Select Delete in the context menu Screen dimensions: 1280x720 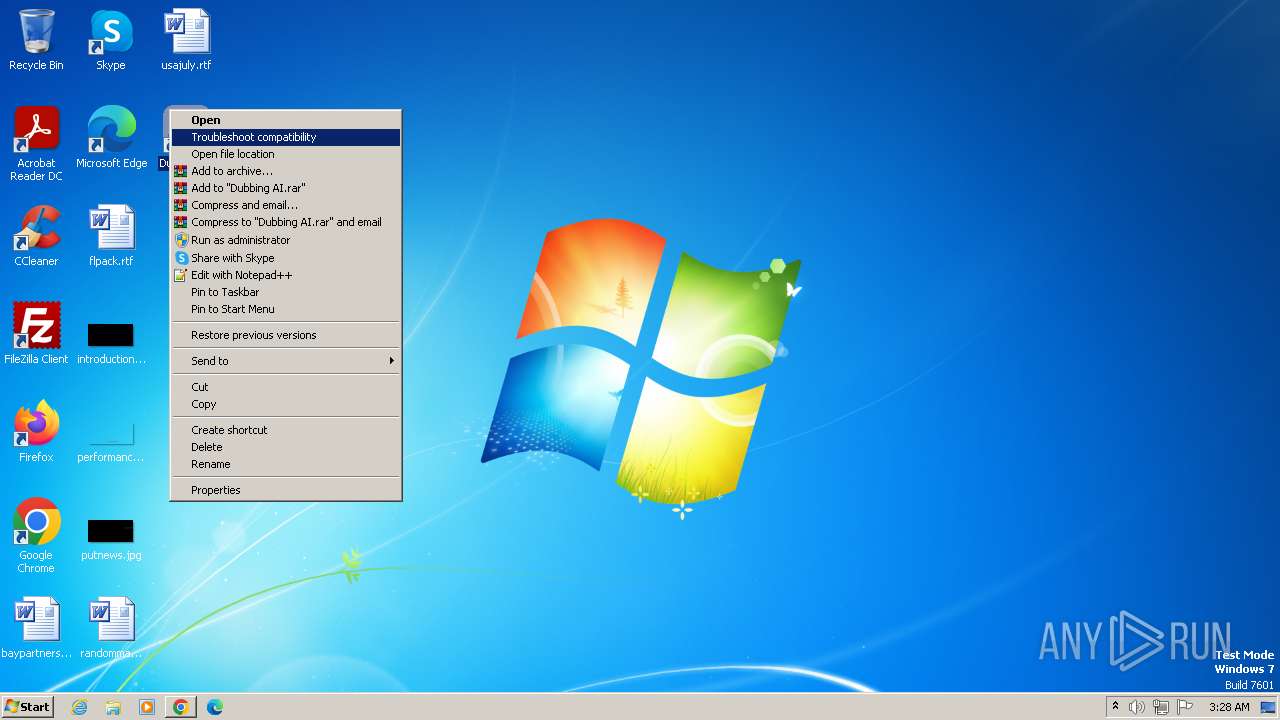(x=286, y=447)
